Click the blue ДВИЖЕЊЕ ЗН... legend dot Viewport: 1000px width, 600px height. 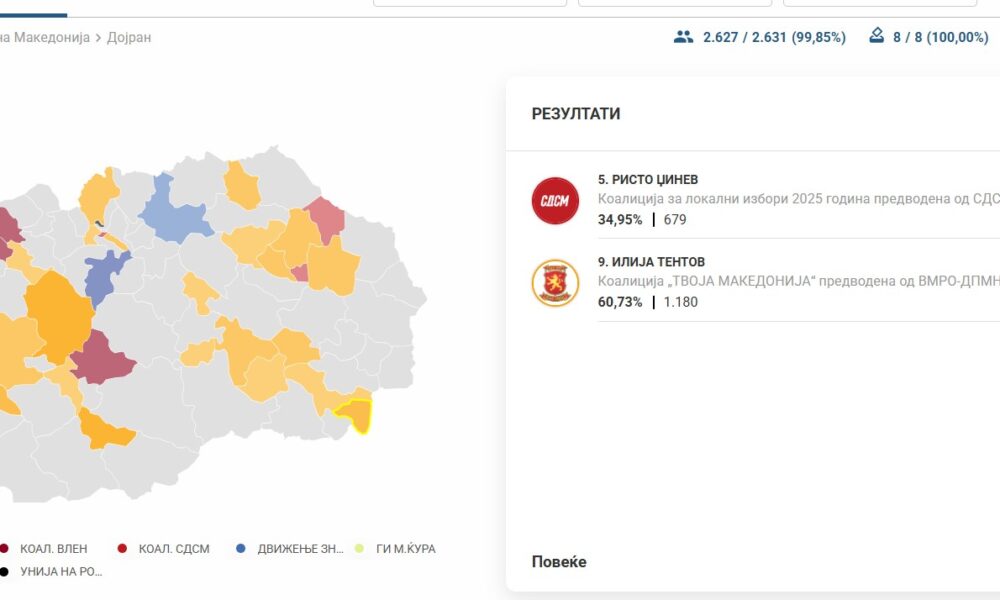point(240,548)
